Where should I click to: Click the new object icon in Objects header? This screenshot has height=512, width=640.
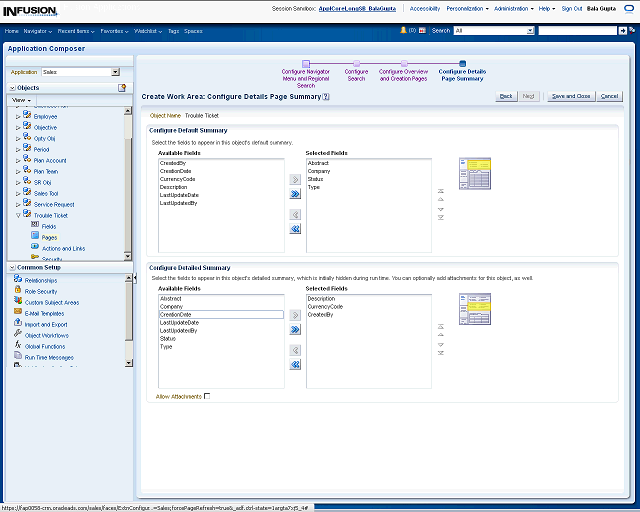pyautogui.click(x=122, y=88)
